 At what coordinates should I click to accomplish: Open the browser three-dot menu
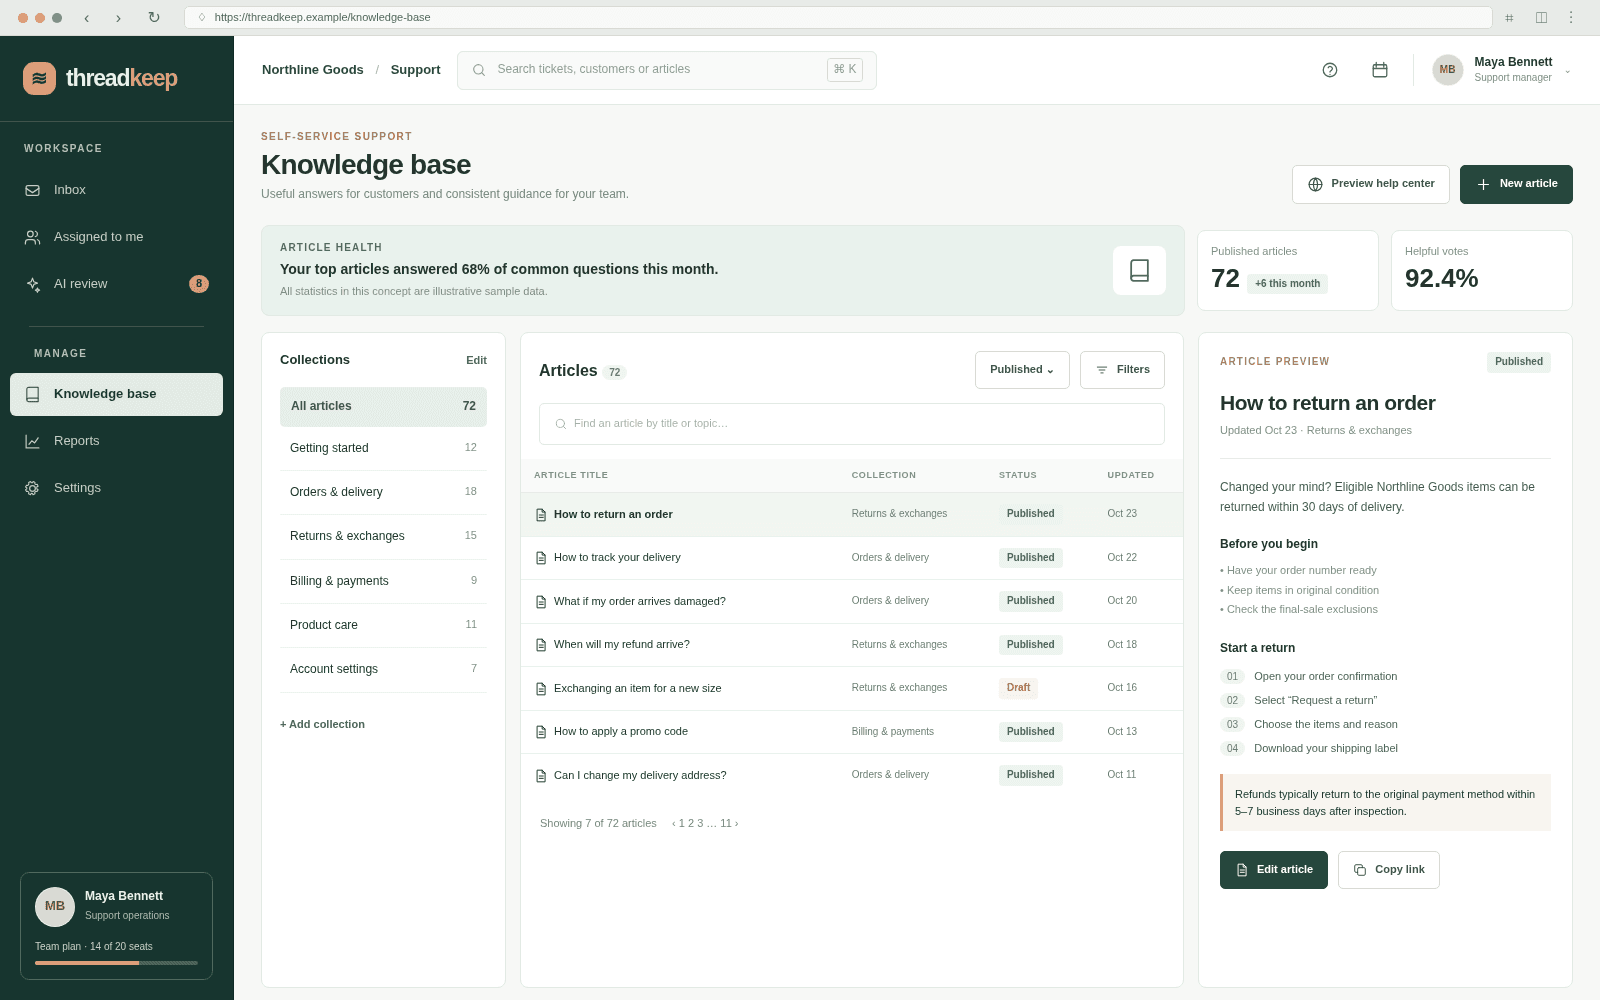tap(1571, 17)
